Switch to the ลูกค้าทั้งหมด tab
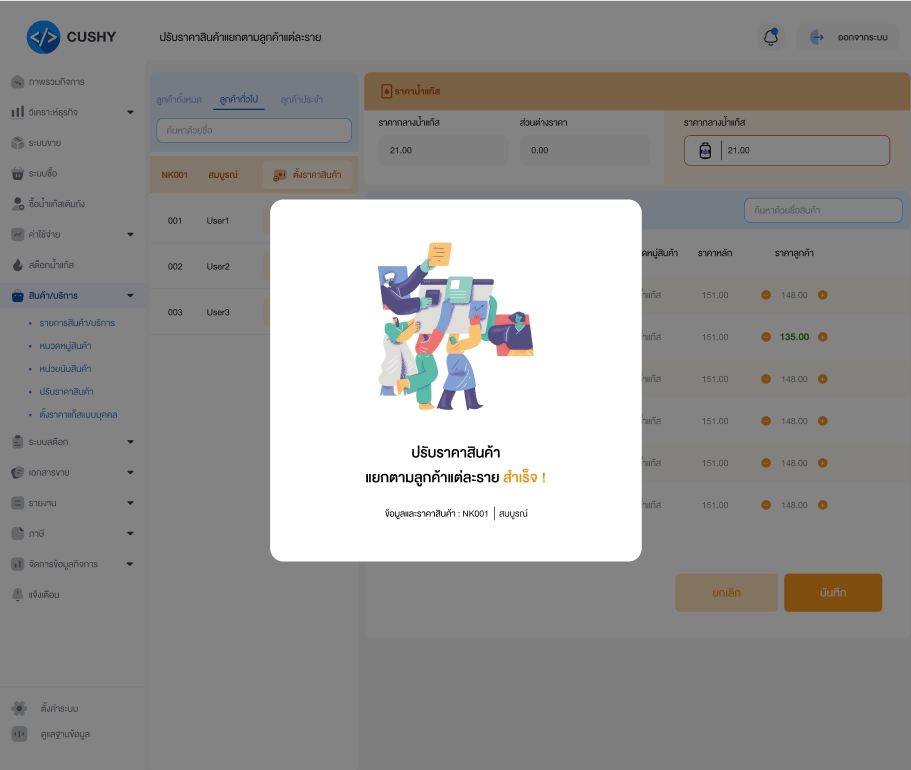The image size is (911, 770). (179, 99)
